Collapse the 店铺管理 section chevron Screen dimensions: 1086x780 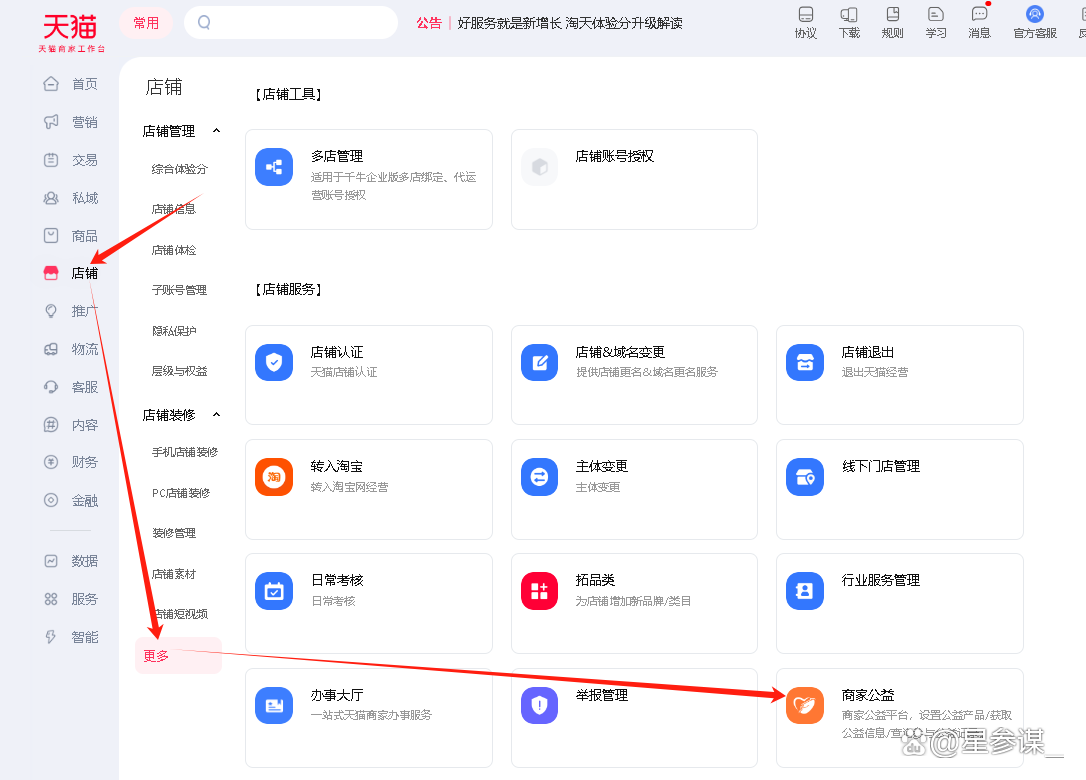217,131
